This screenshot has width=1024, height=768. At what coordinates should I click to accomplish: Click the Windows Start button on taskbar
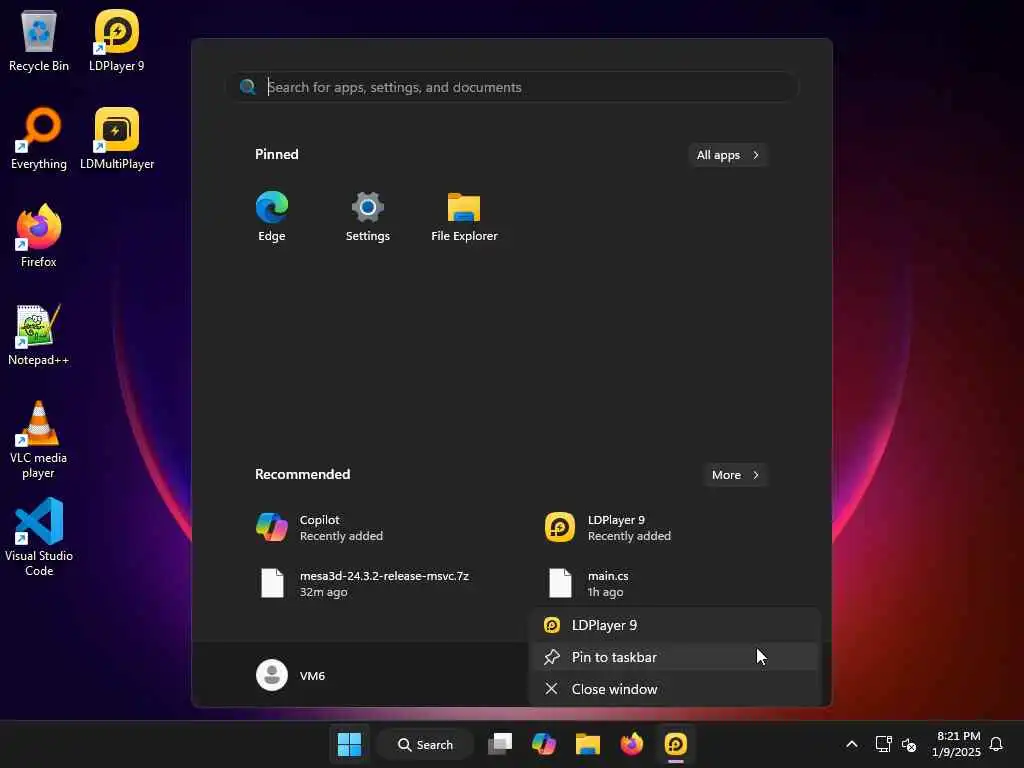(x=349, y=744)
